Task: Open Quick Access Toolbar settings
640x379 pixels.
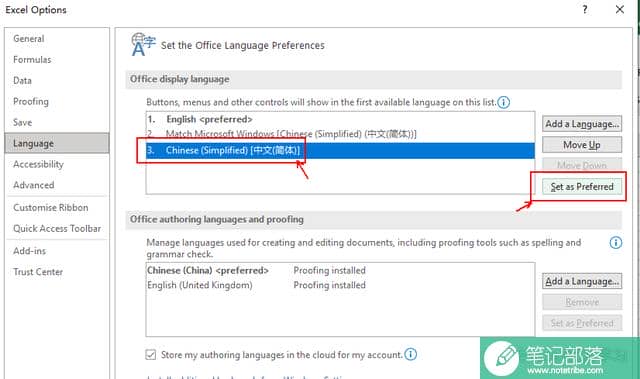Action: [x=57, y=228]
